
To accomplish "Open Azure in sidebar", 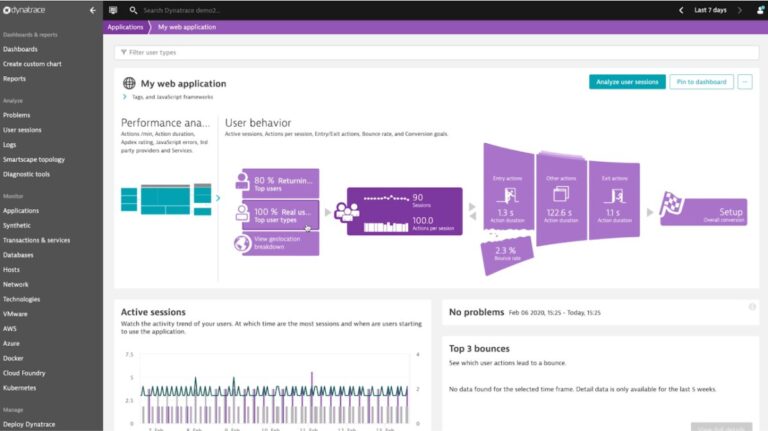I will (11, 343).
